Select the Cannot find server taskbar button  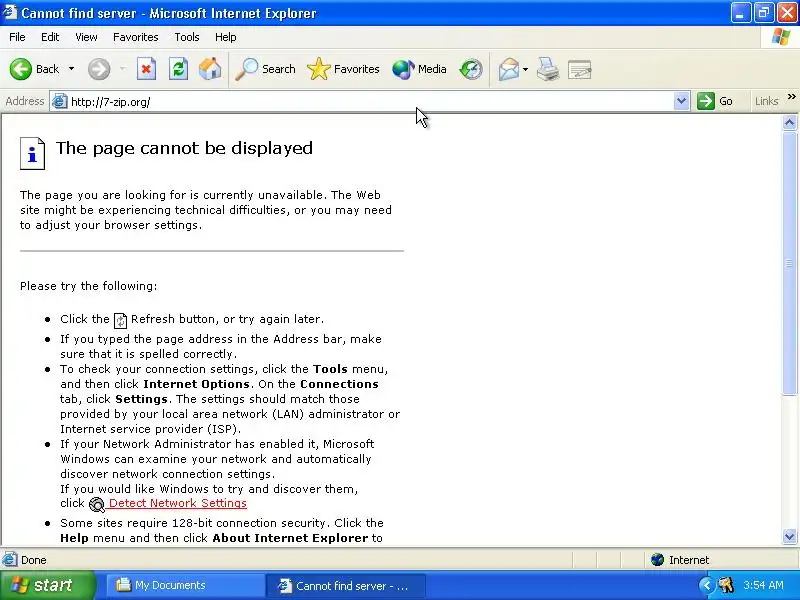click(346, 585)
